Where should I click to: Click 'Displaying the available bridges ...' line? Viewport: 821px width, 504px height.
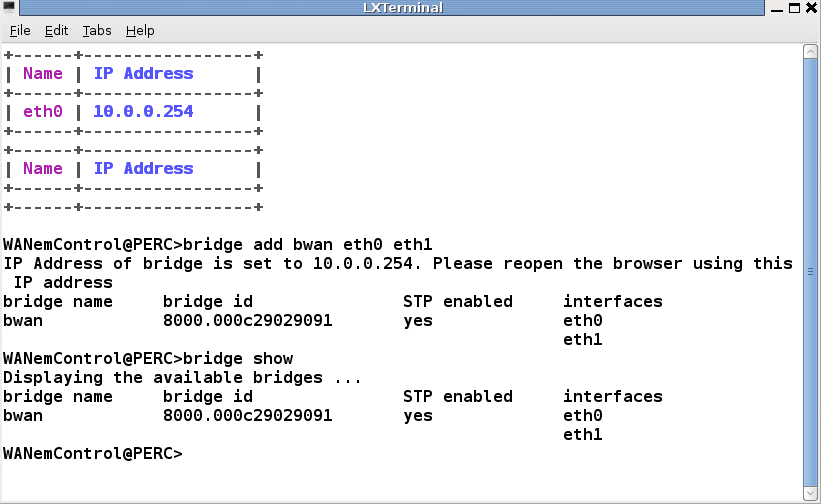tap(182, 377)
